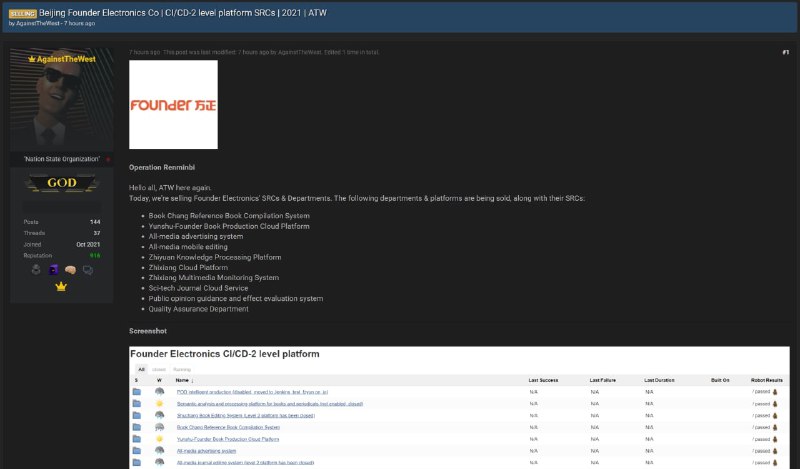This screenshot has width=800, height=469.
Task: Open the AgainstTheWest avatar image
Action: 62,100
